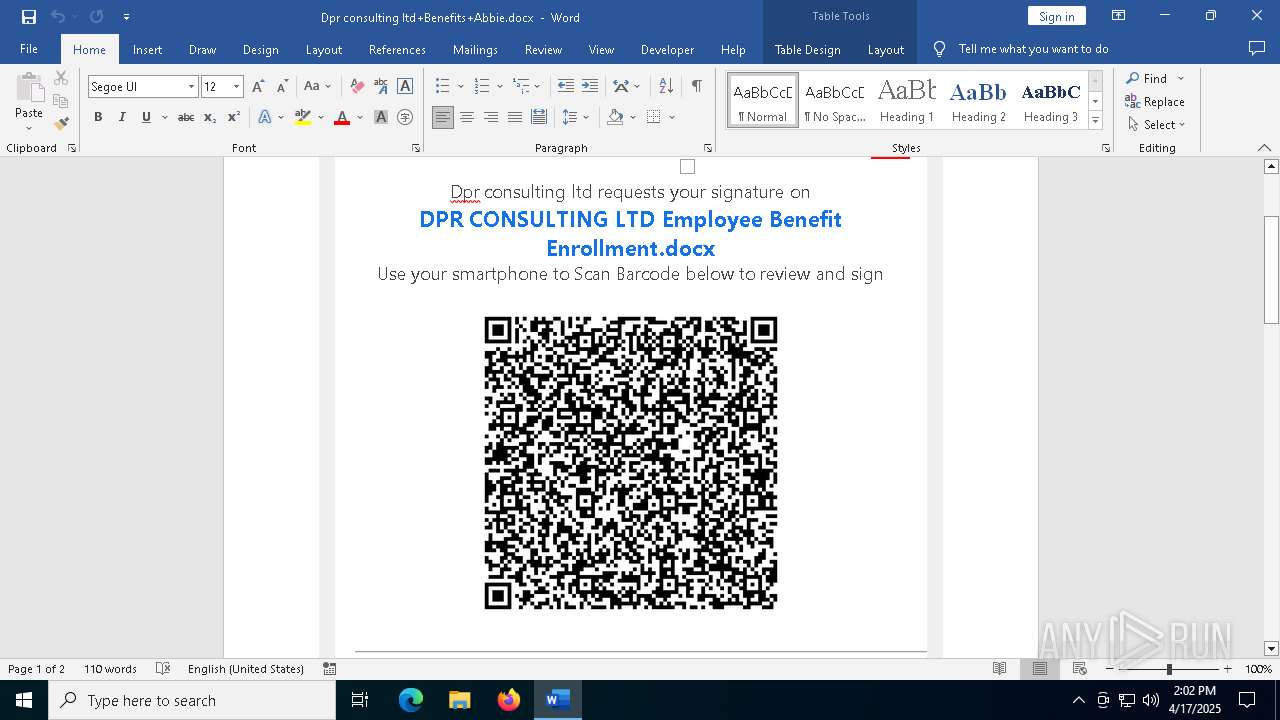
Task: Open the Mailings tab
Action: coord(475,49)
